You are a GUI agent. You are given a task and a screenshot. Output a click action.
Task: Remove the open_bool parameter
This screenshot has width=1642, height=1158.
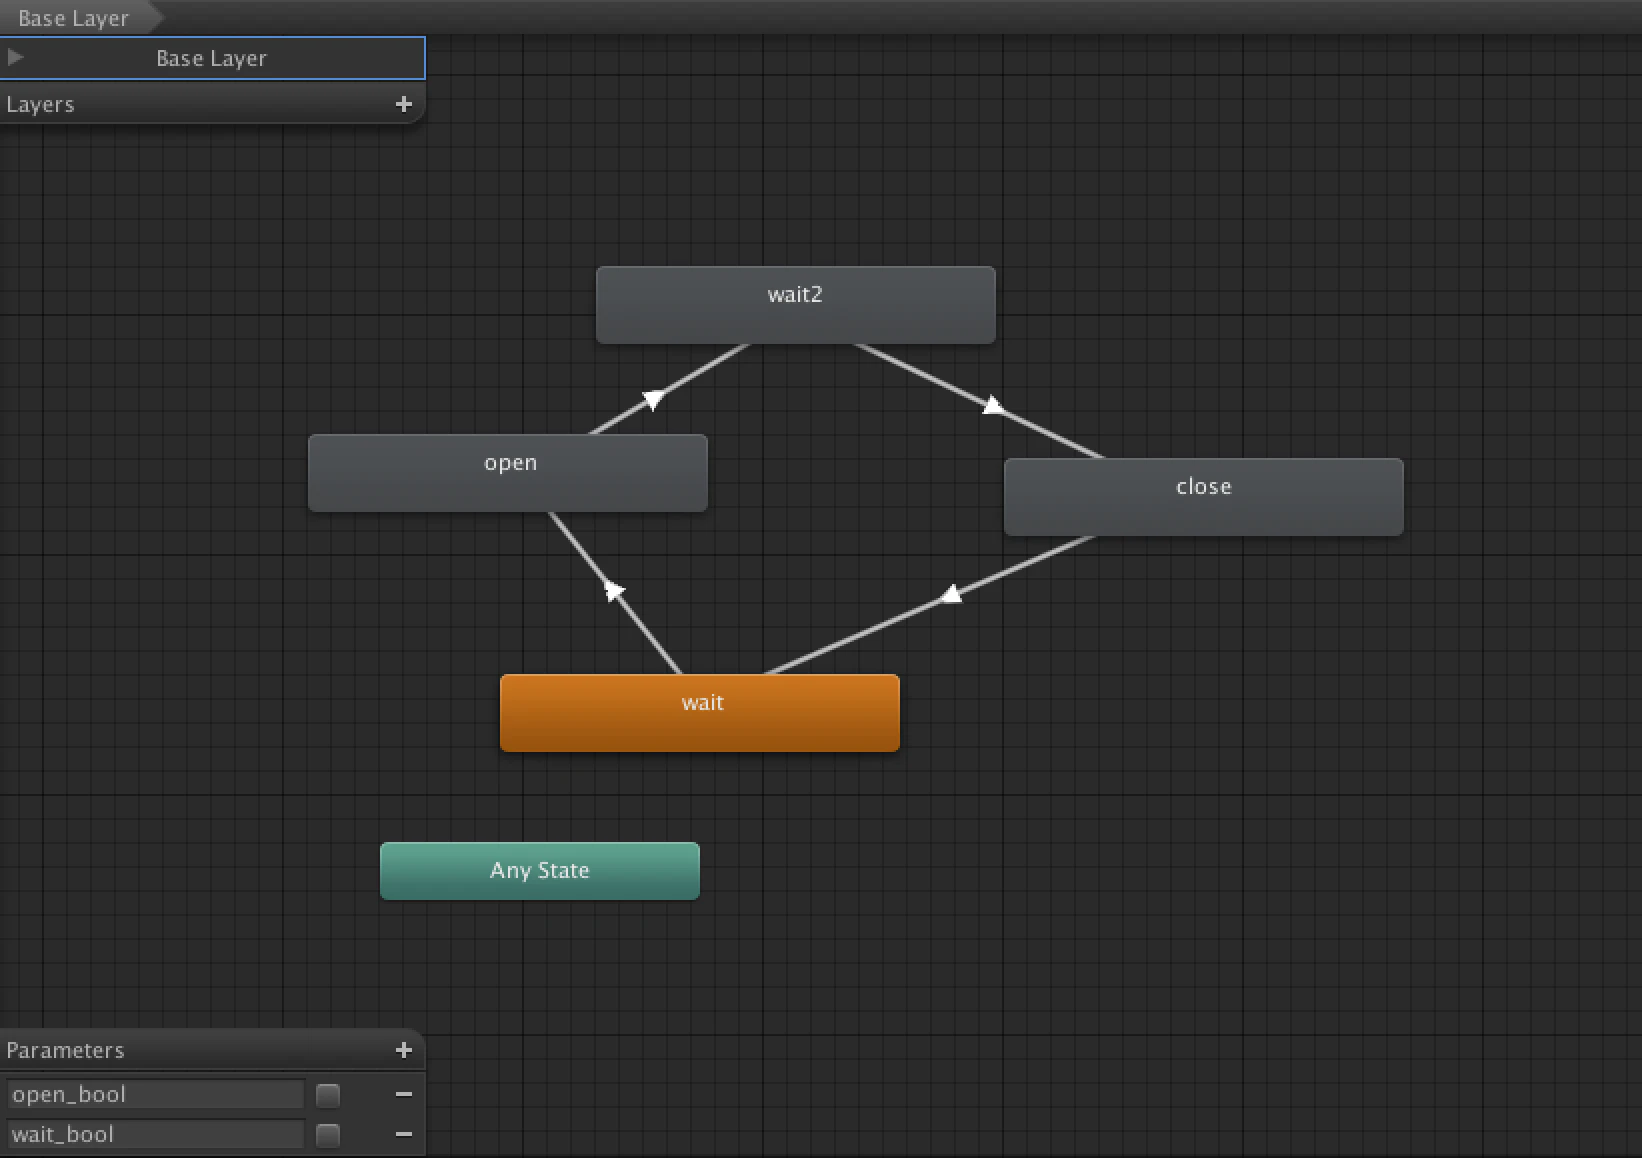(403, 1094)
